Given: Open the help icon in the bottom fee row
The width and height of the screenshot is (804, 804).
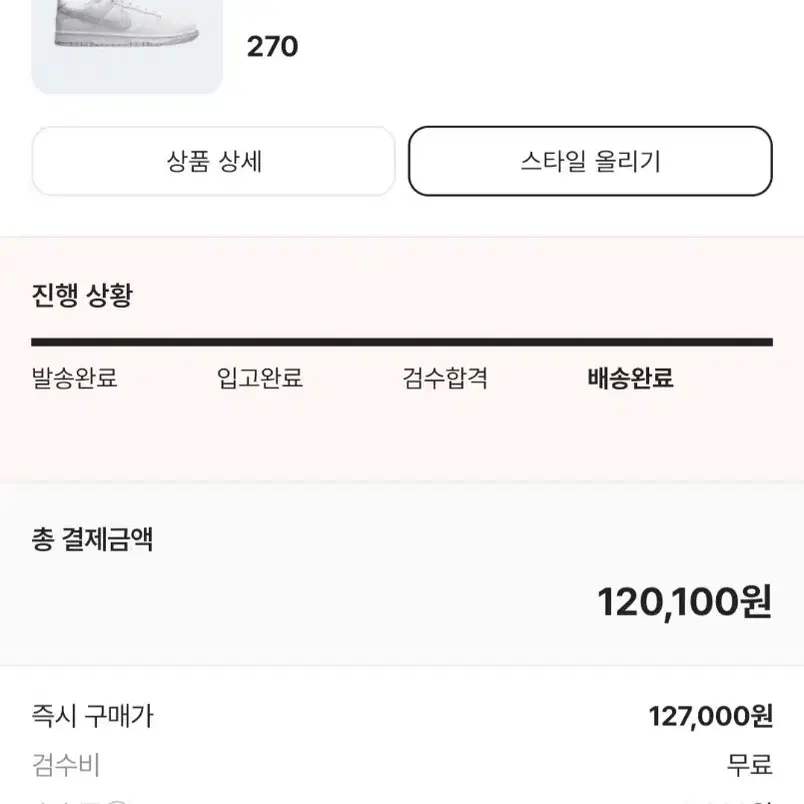Looking at the screenshot, I should pyautogui.click(x=117, y=801).
